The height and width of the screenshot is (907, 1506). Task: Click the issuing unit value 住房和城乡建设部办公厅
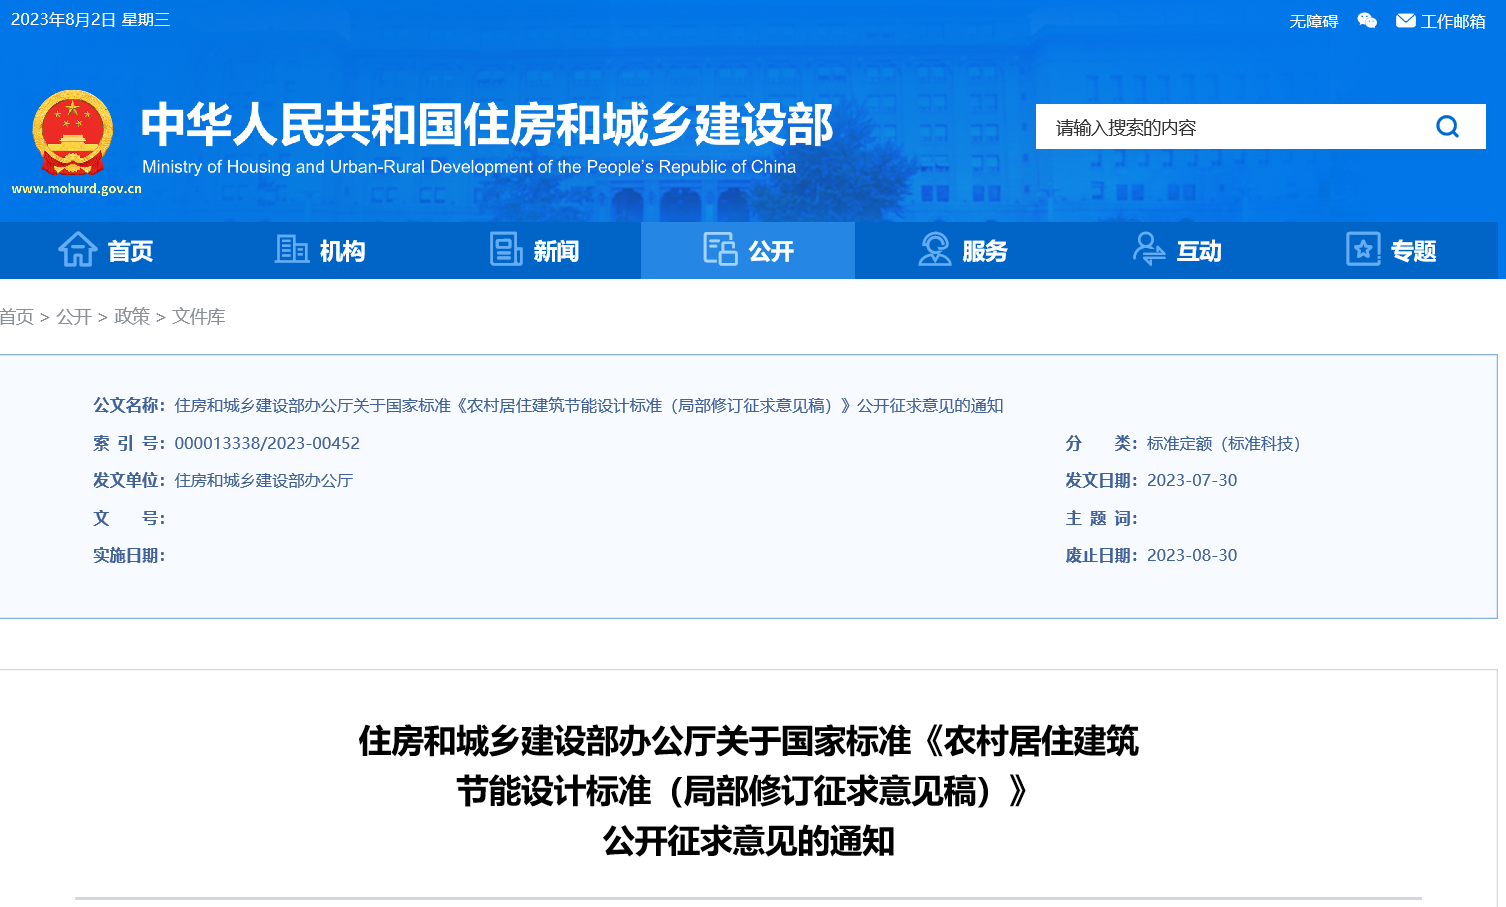(264, 480)
